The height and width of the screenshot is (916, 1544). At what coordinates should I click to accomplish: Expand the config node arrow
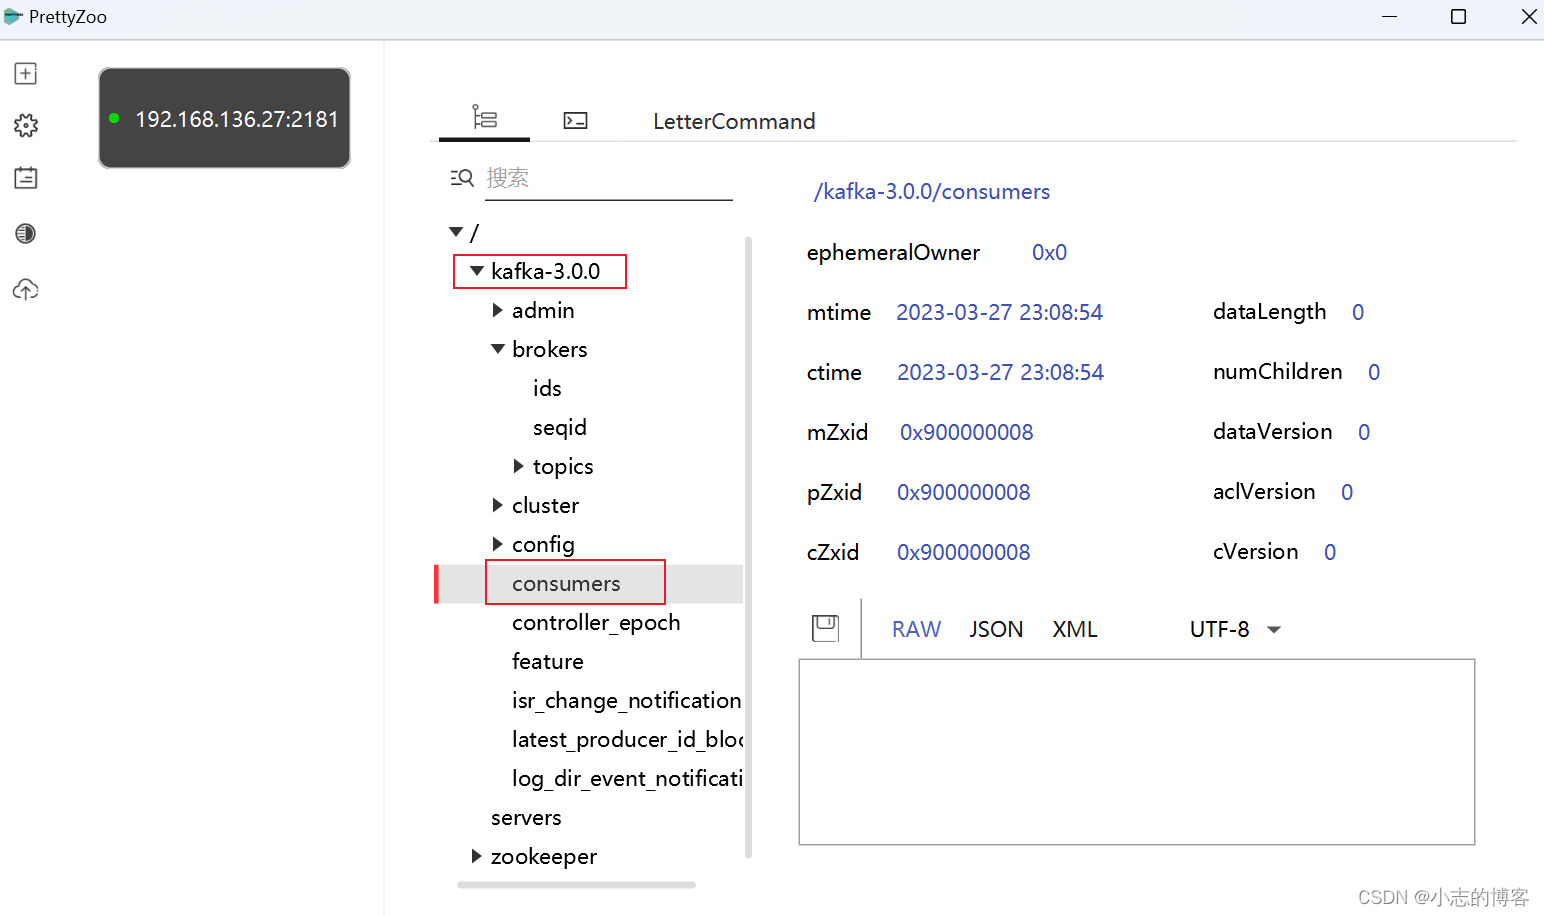pos(497,544)
